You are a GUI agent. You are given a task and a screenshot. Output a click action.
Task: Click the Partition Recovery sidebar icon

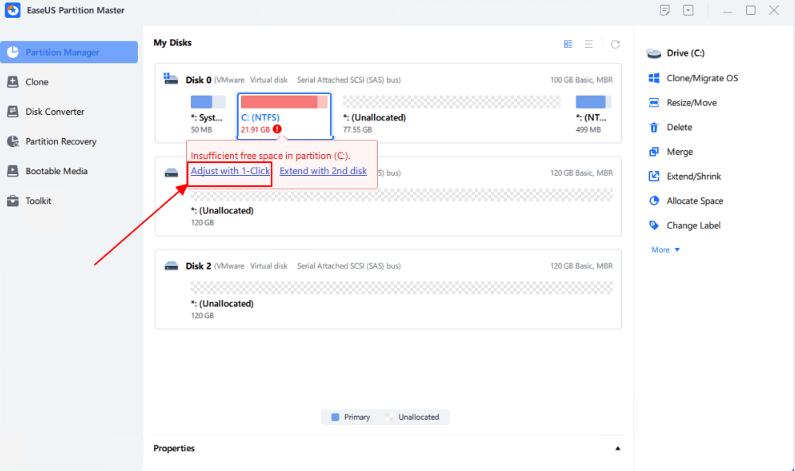click(13, 141)
